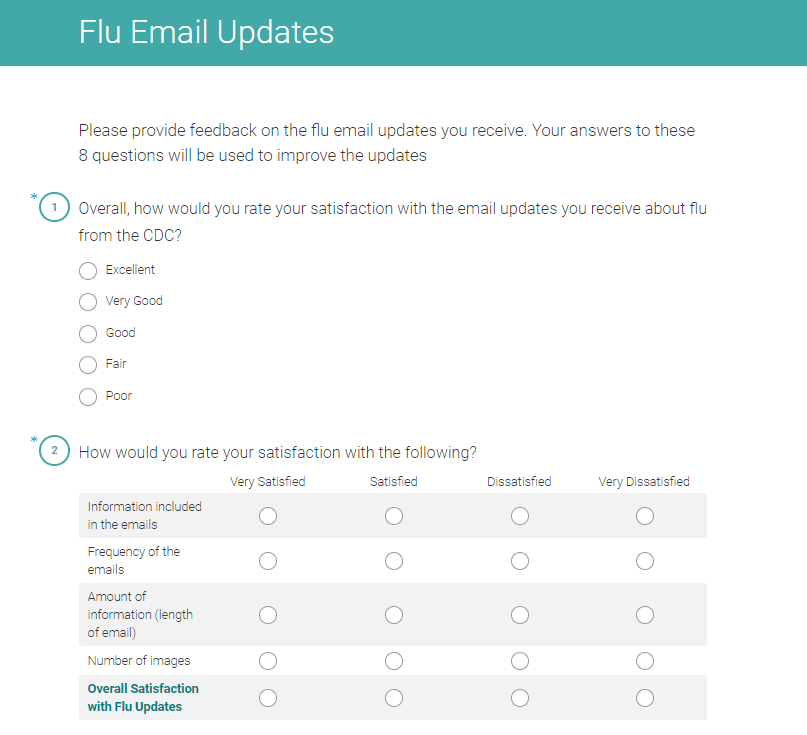
Task: Select the Good radio button
Action: [x=88, y=333]
